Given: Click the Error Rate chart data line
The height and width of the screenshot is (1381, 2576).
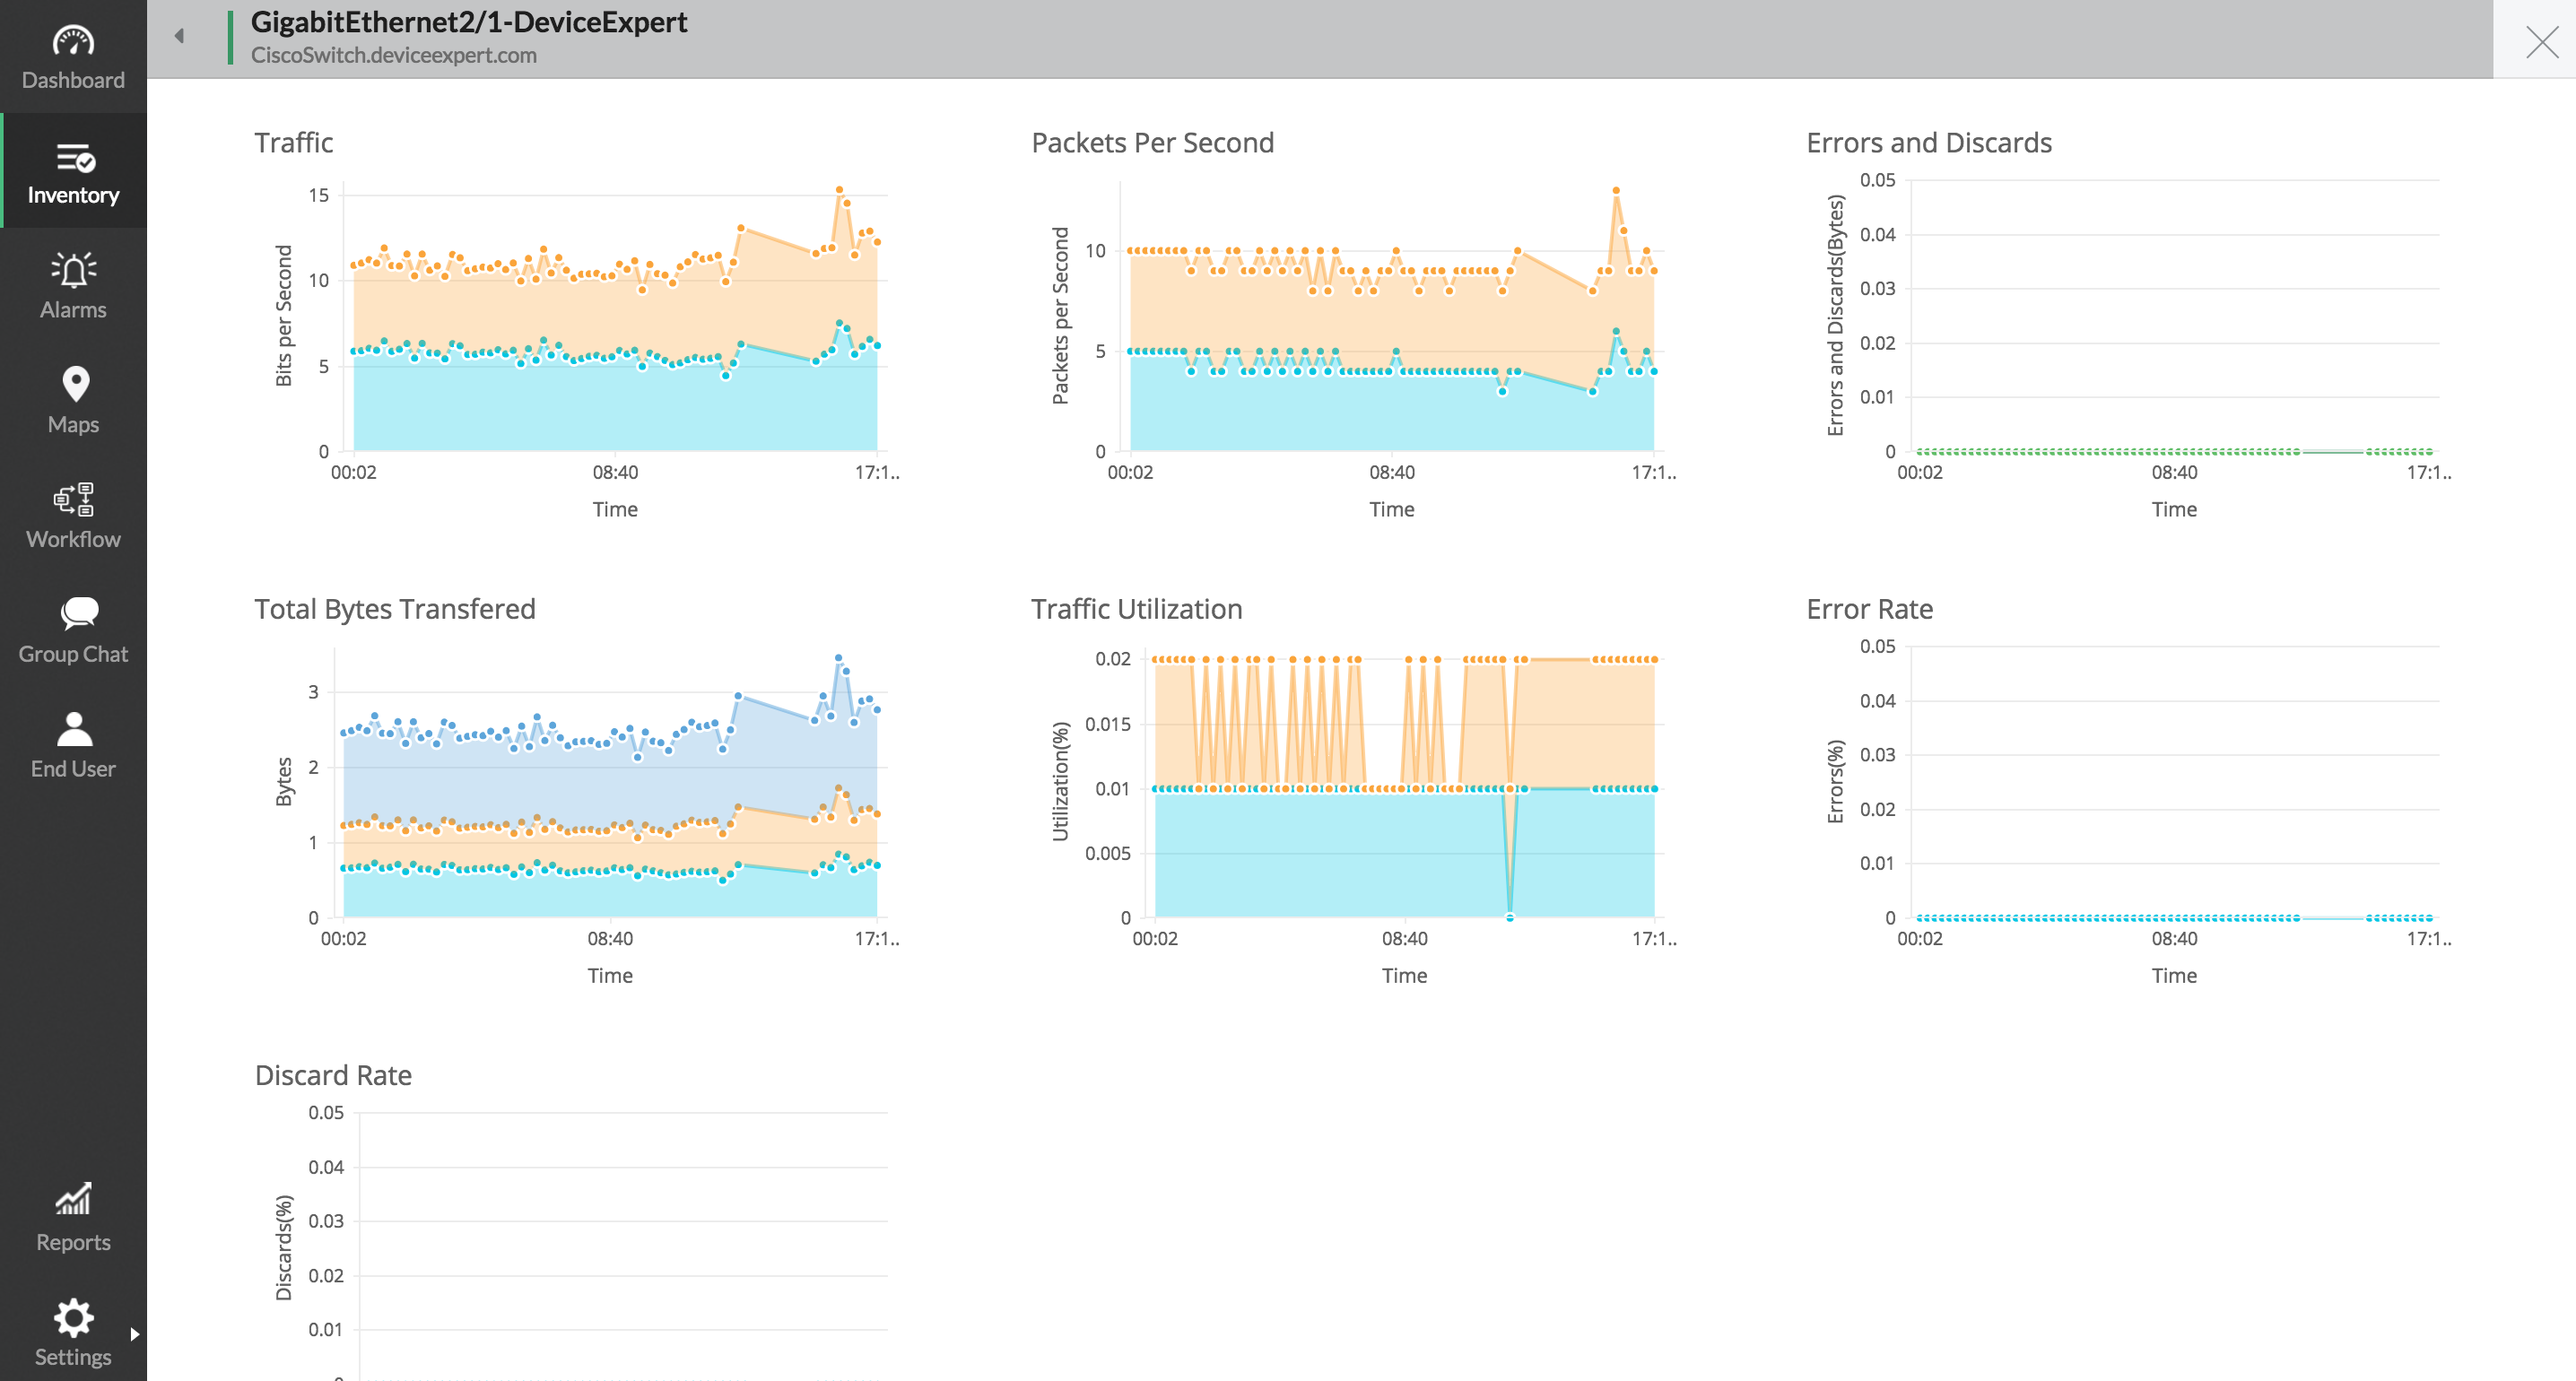Looking at the screenshot, I should (x=2100, y=918).
